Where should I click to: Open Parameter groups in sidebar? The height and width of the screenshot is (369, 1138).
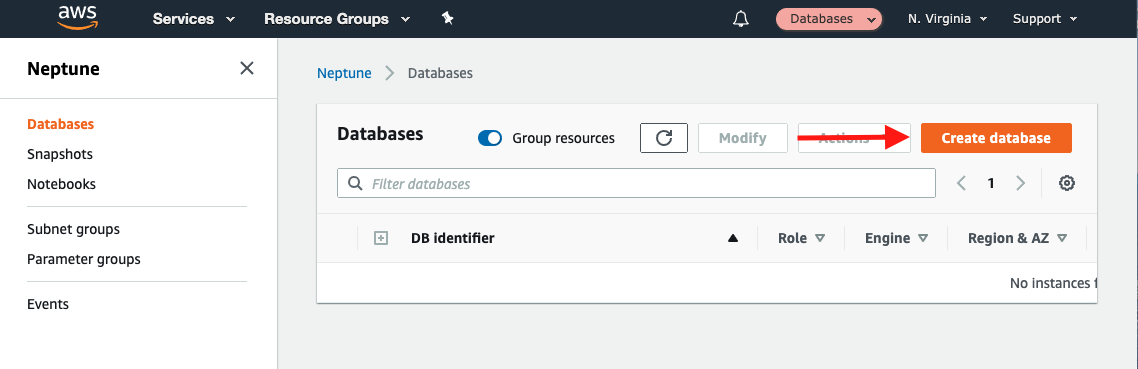[83, 259]
